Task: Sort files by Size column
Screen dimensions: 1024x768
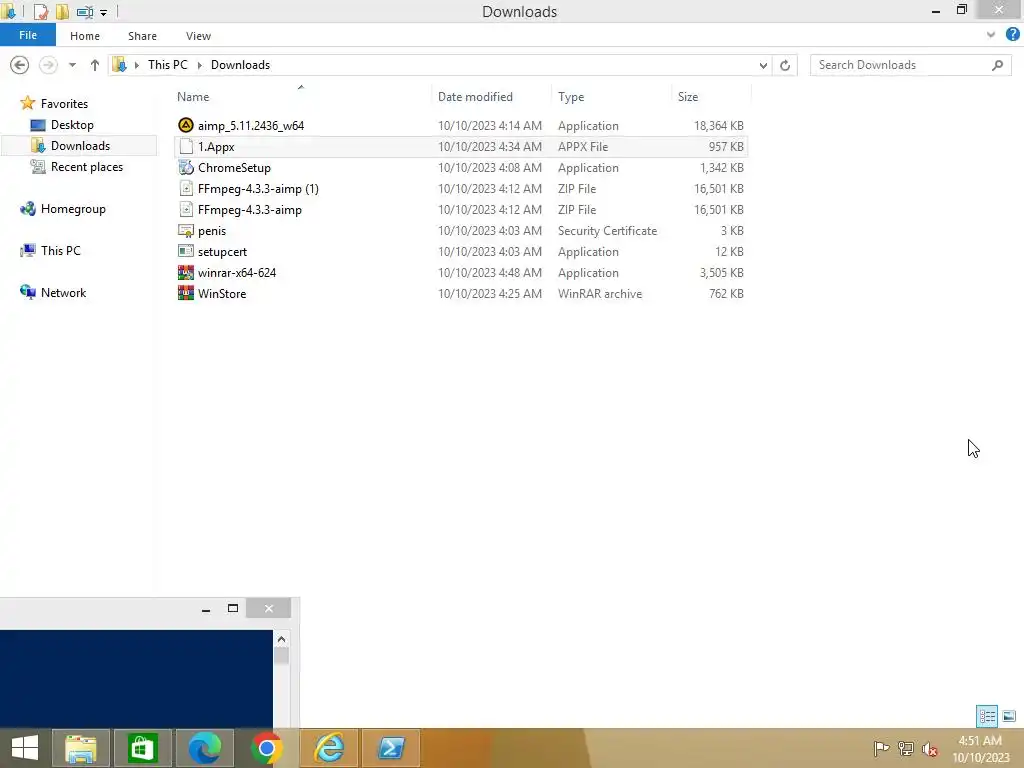Action: click(688, 97)
